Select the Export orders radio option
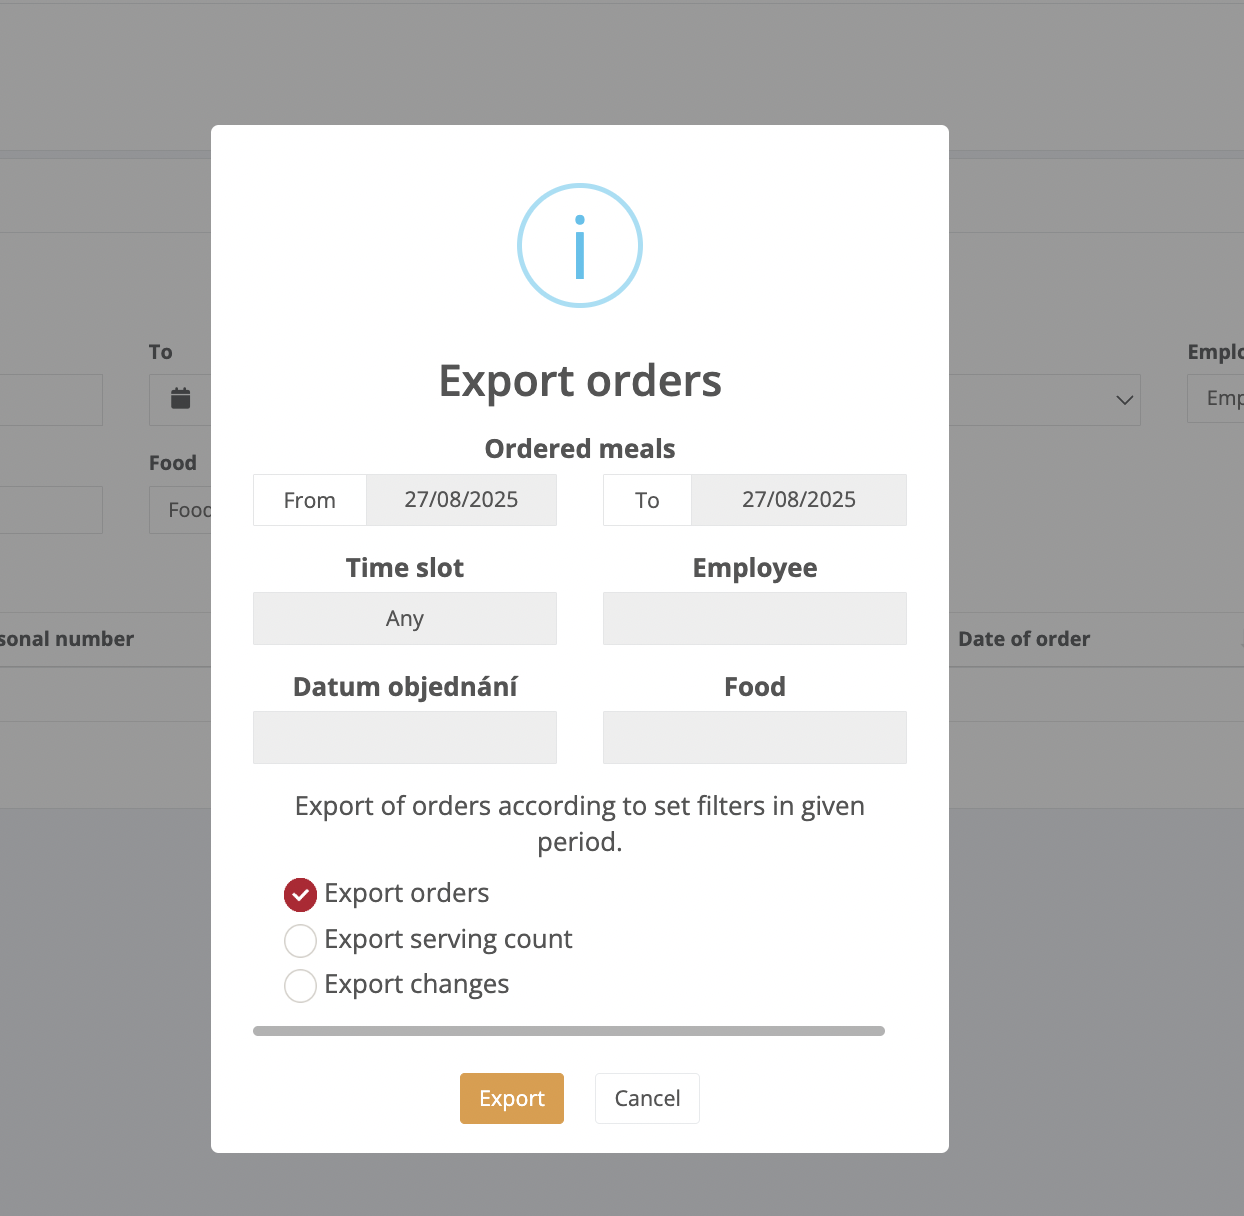This screenshot has height=1216, width=1244. click(x=300, y=895)
